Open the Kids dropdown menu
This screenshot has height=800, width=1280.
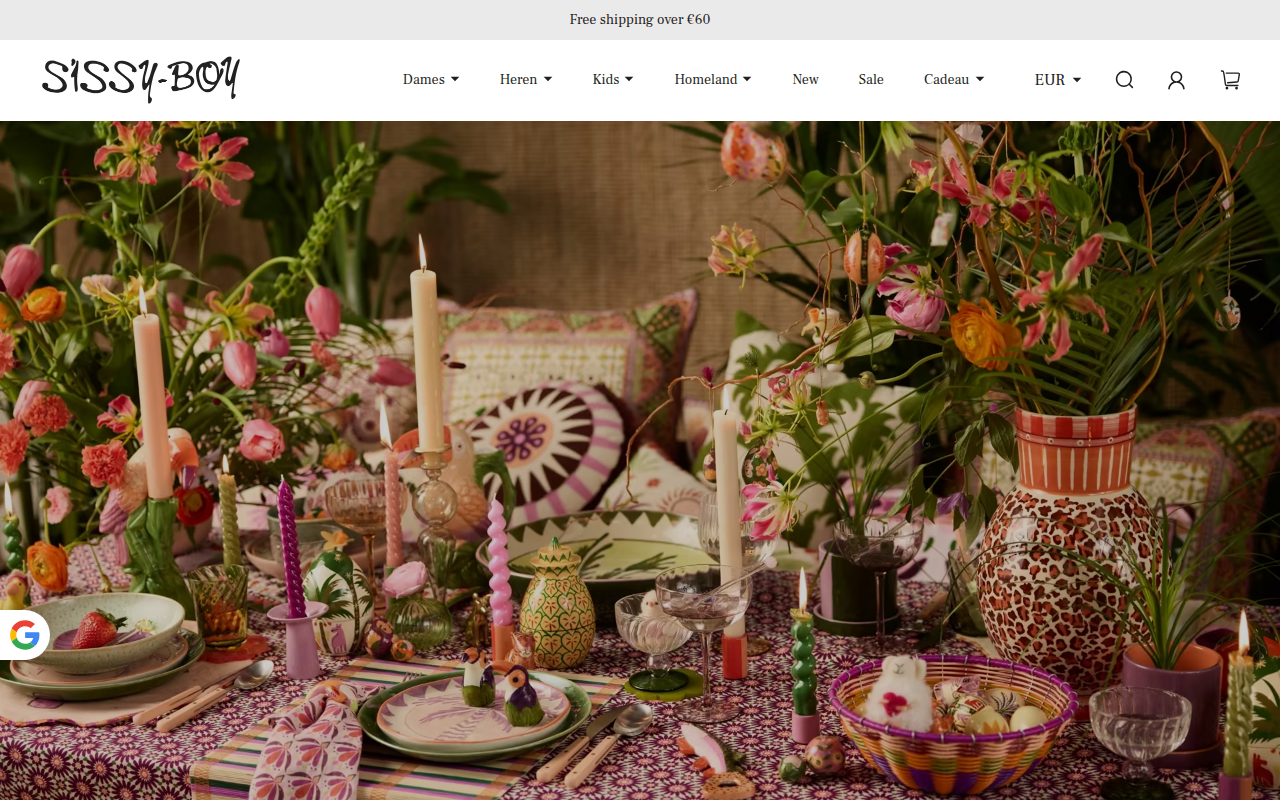tap(613, 80)
